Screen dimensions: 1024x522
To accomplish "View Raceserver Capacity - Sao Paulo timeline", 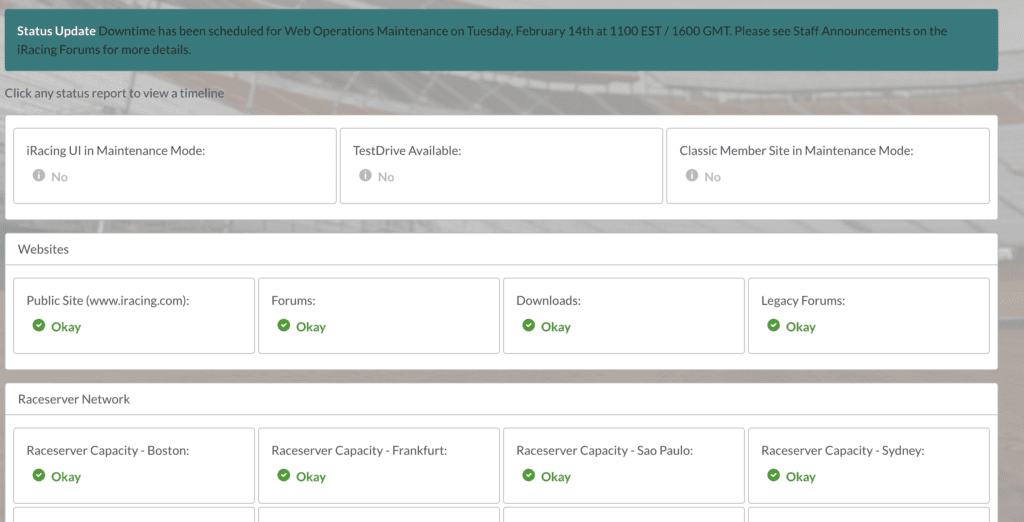I will point(624,466).
